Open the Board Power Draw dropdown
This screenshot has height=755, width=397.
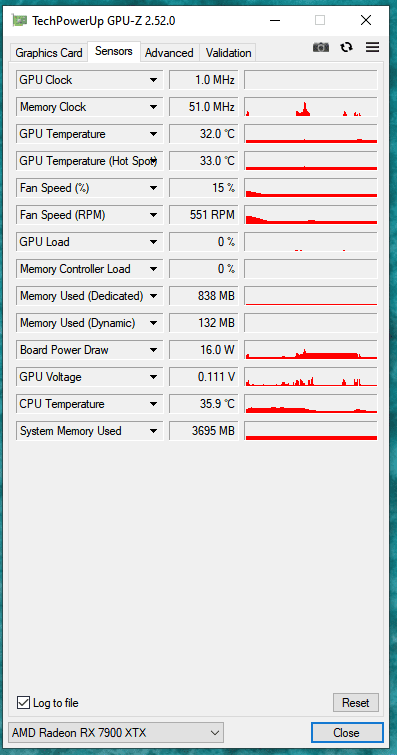(x=153, y=350)
